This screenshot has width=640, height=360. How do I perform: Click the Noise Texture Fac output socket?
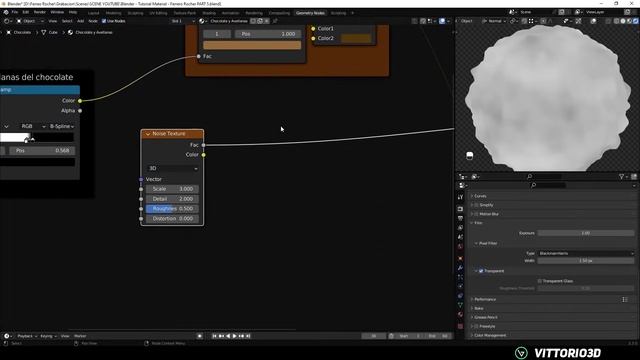coord(204,145)
